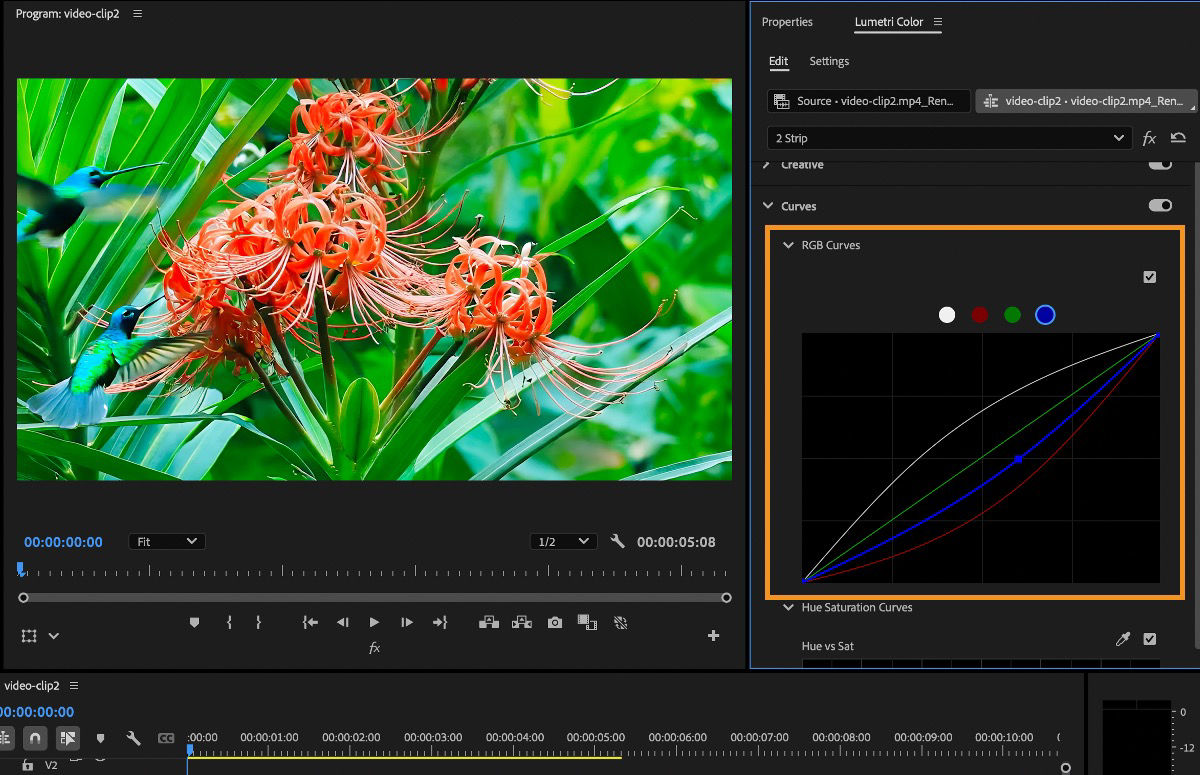This screenshot has width=1200, height=775.
Task: Click the fx badge next to 2 Strip preset
Action: coord(1148,138)
